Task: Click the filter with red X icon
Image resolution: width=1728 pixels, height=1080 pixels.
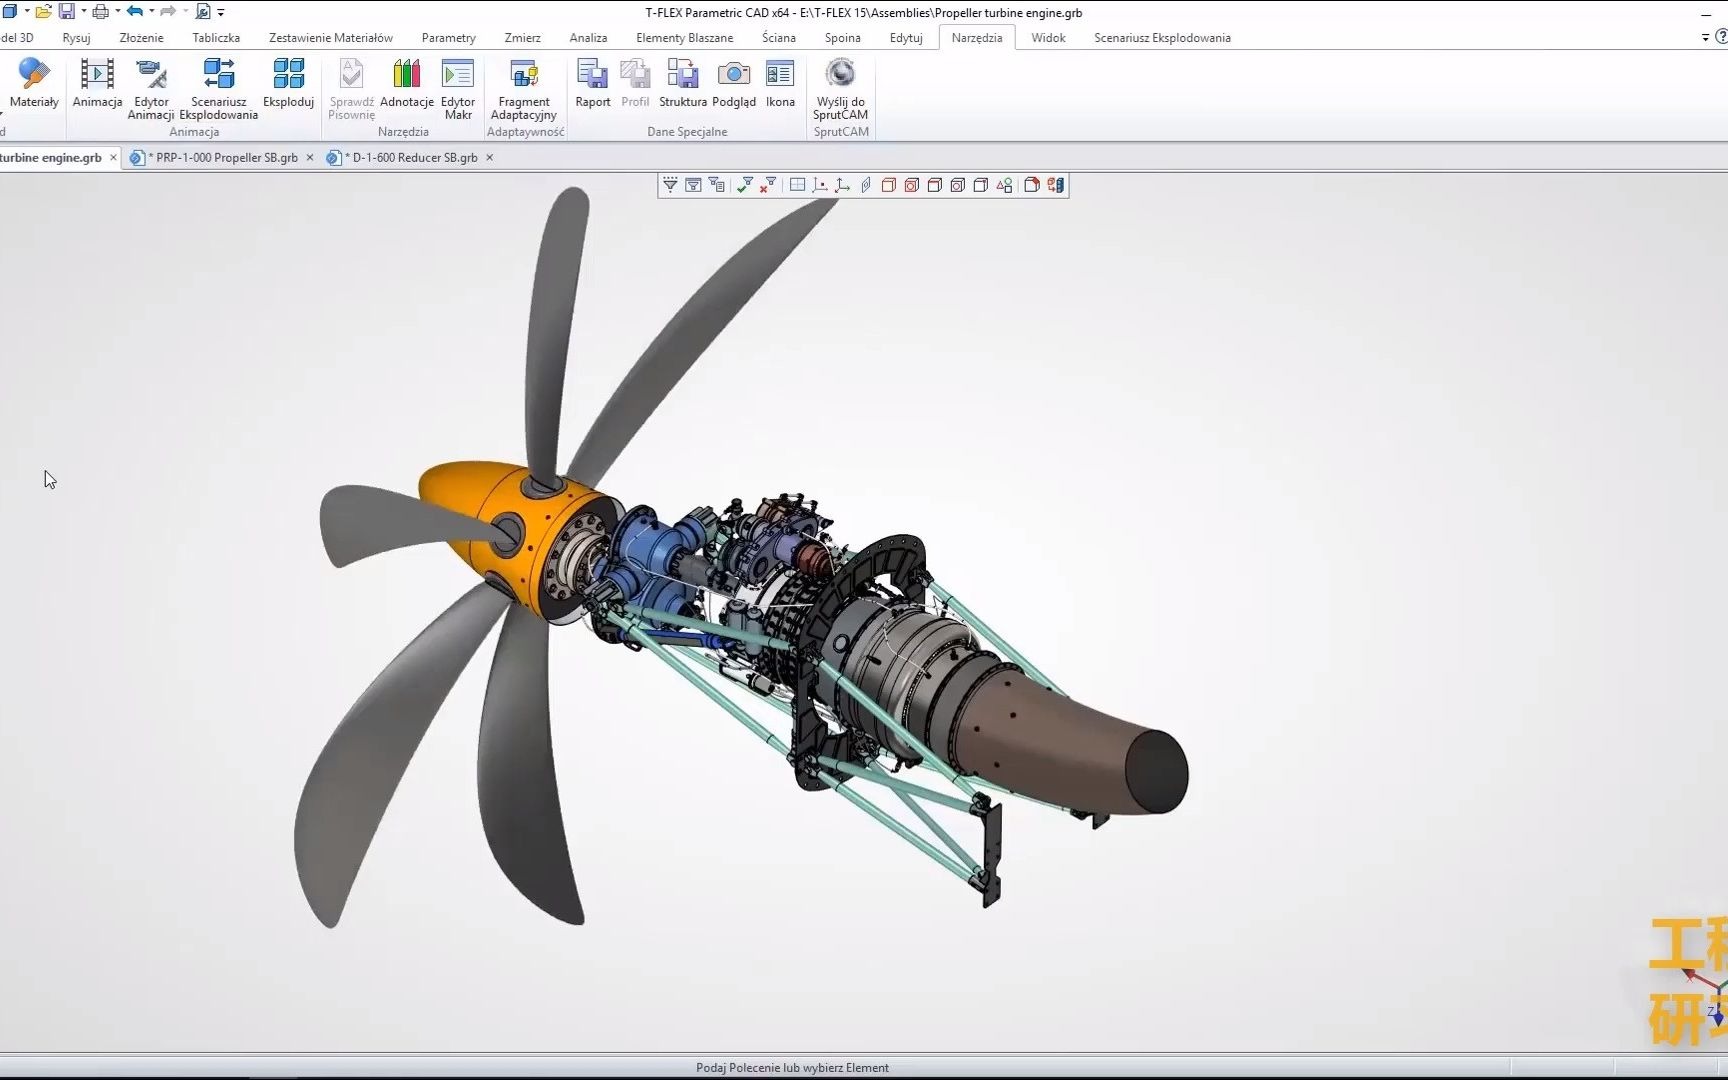Action: point(768,185)
